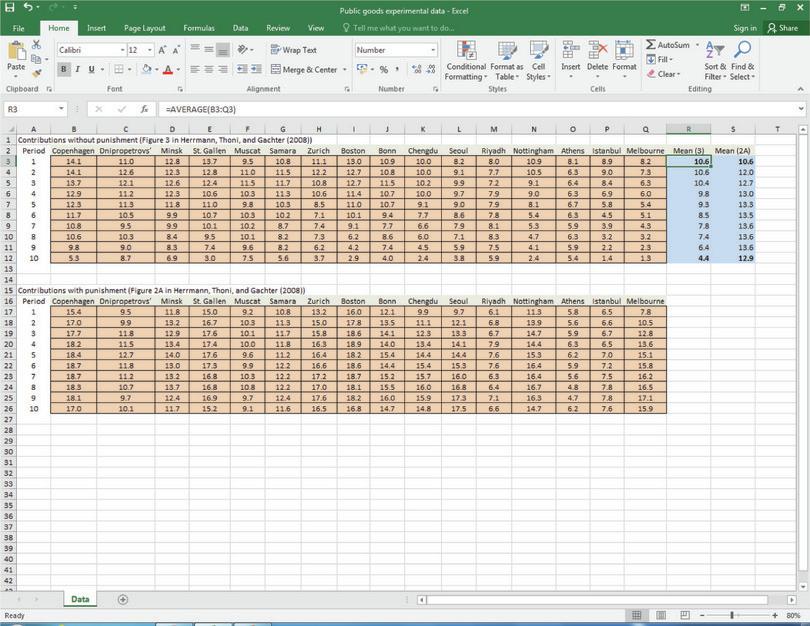The height and width of the screenshot is (626, 810).
Task: Activate the Format Painter
Action: [x=36, y=73]
